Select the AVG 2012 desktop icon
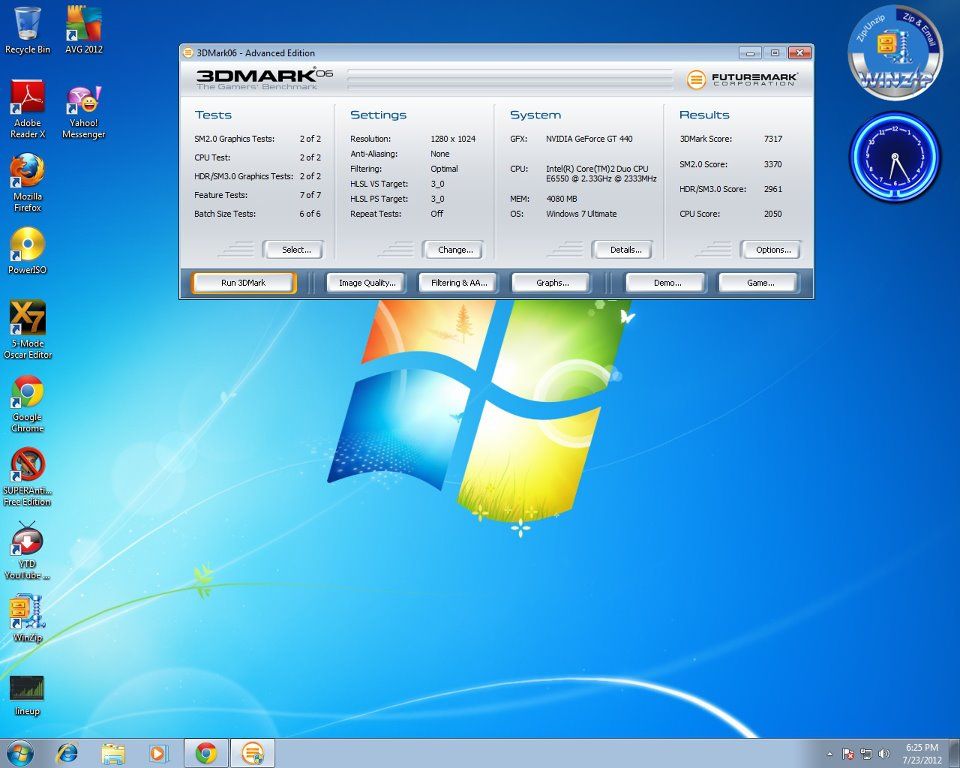This screenshot has height=768, width=960. (x=84, y=30)
